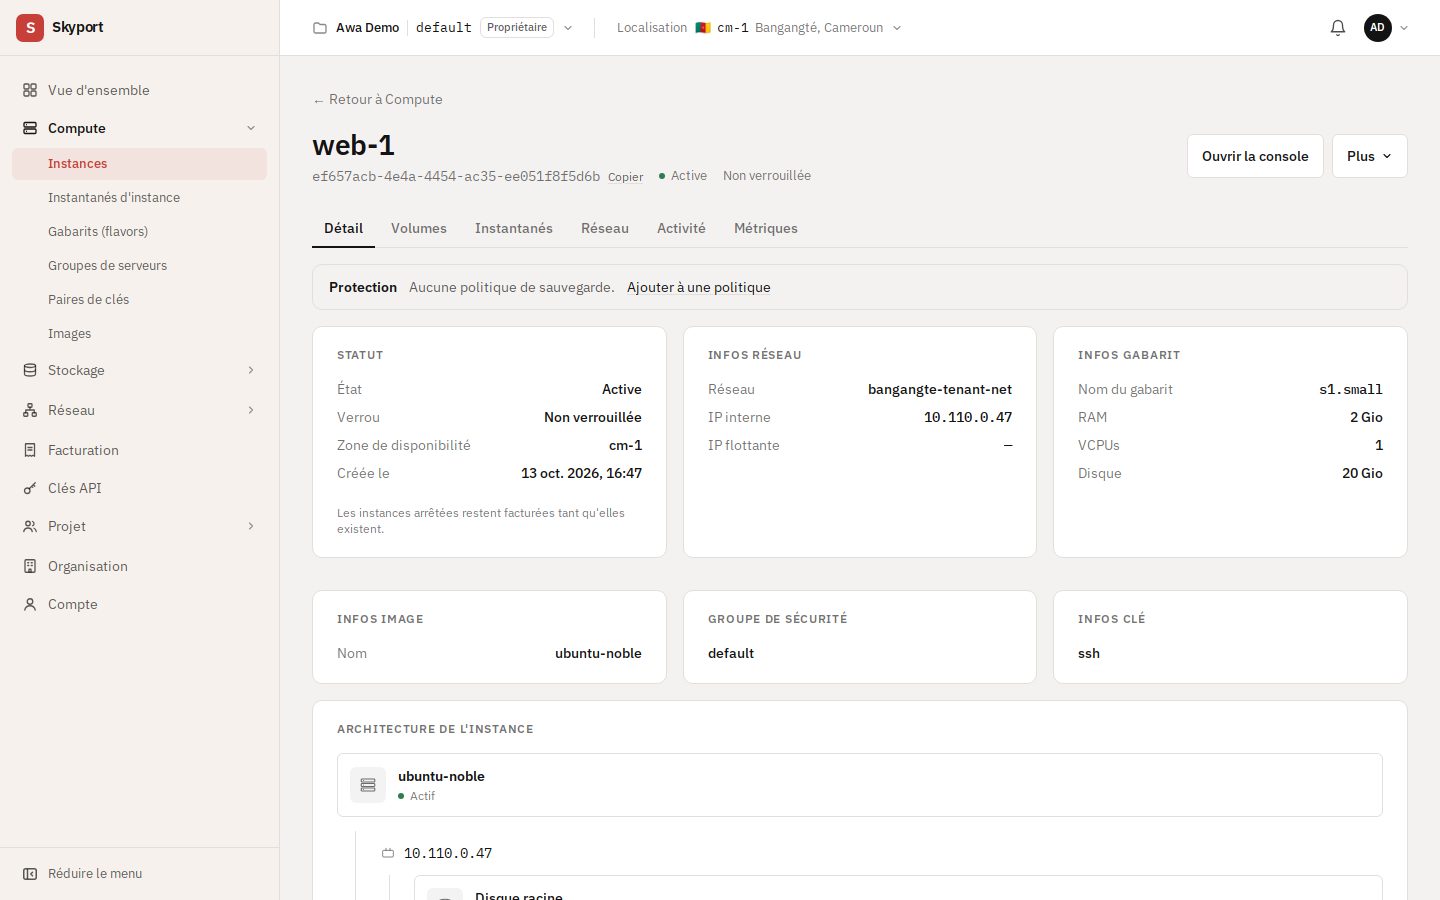
Task: Open the Localisation region dropdown
Action: [759, 28]
